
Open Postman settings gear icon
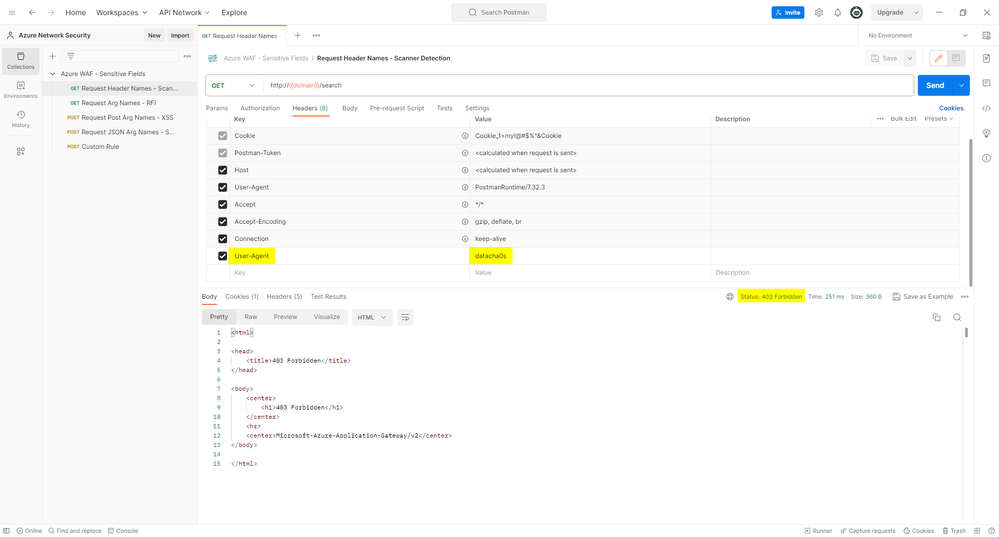[x=819, y=12]
